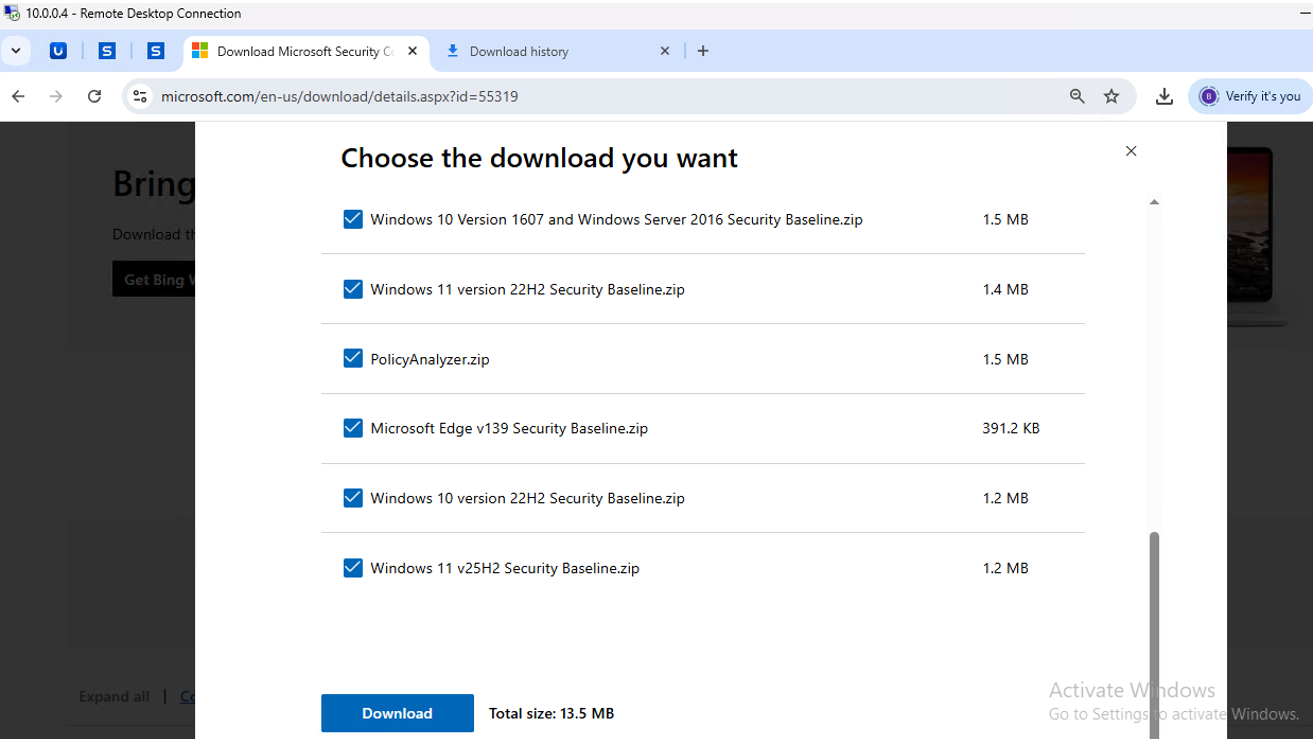Click the Verify it's you profile button
The image size is (1315, 739).
click(1250, 96)
